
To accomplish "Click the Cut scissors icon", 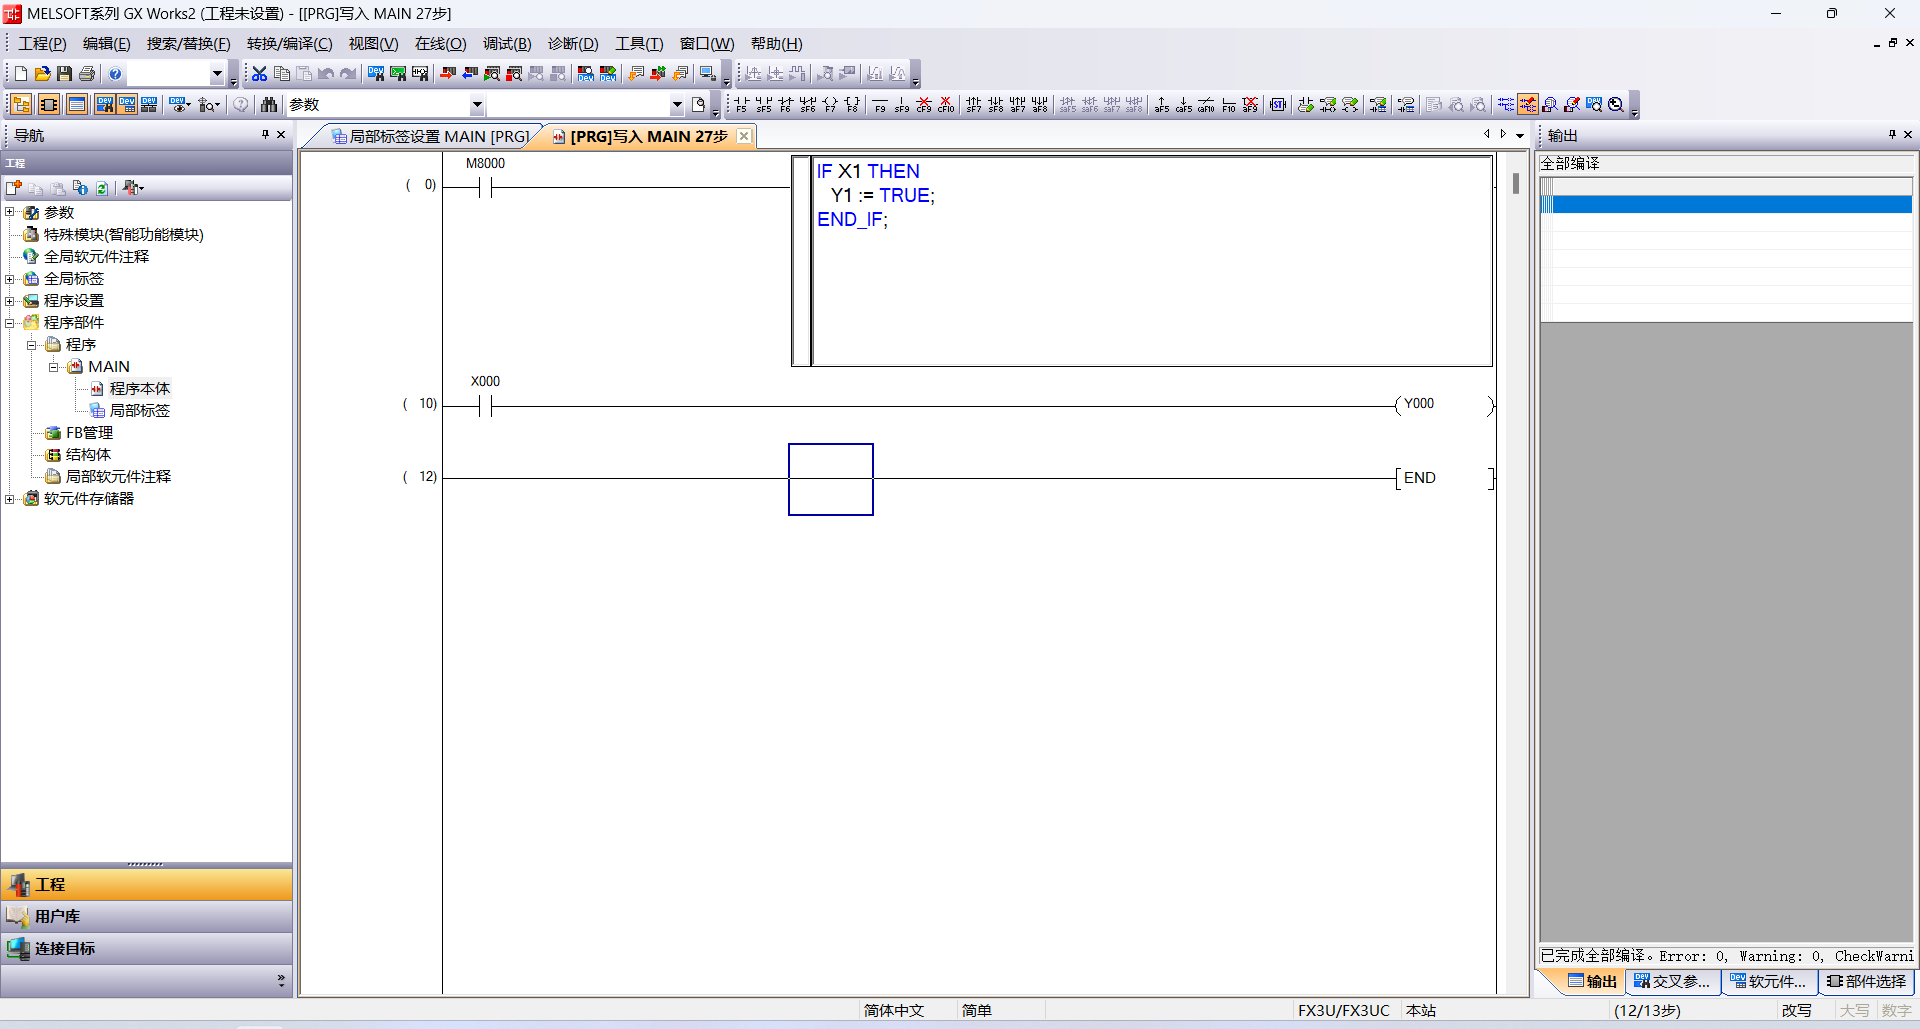I will [x=259, y=74].
